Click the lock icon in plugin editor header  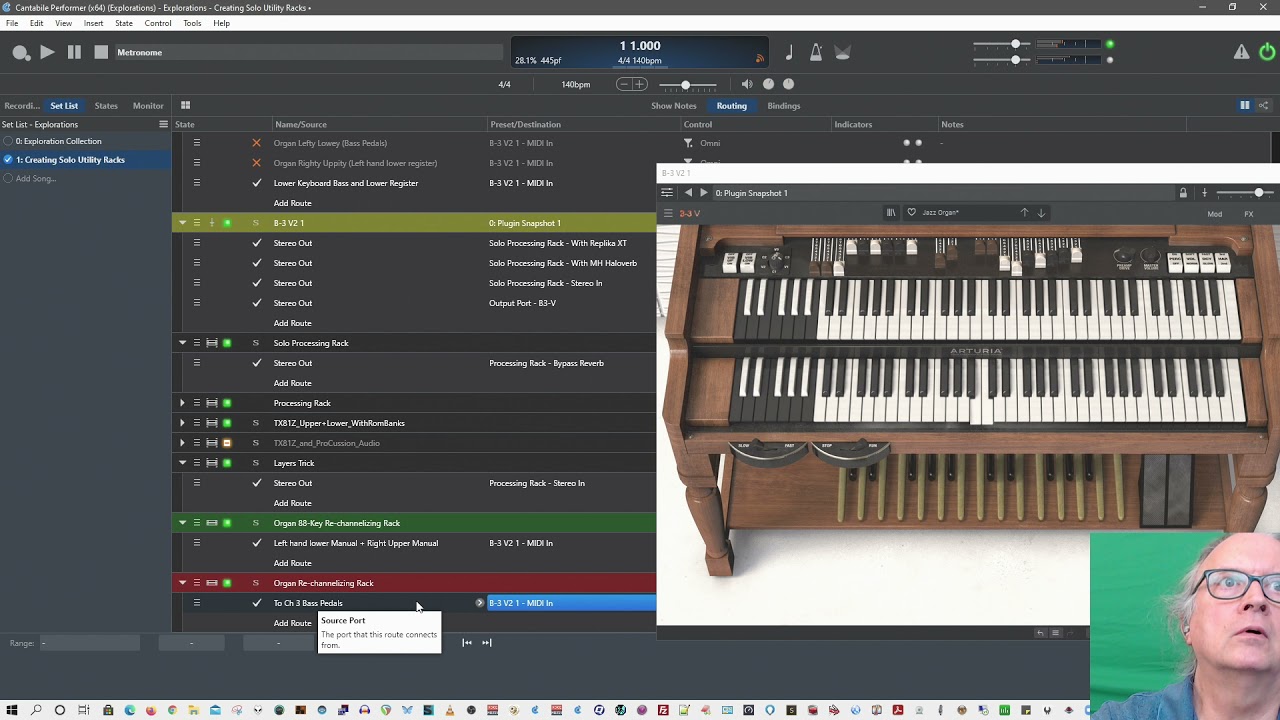1183,193
